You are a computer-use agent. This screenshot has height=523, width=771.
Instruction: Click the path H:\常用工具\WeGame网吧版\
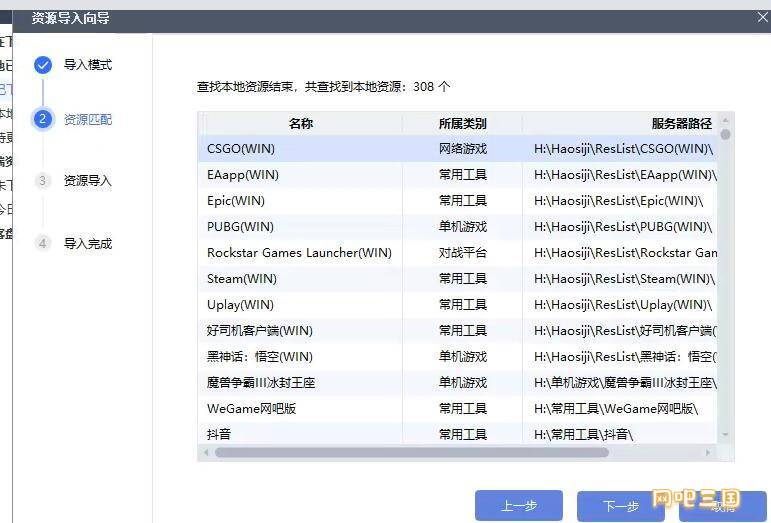point(616,408)
